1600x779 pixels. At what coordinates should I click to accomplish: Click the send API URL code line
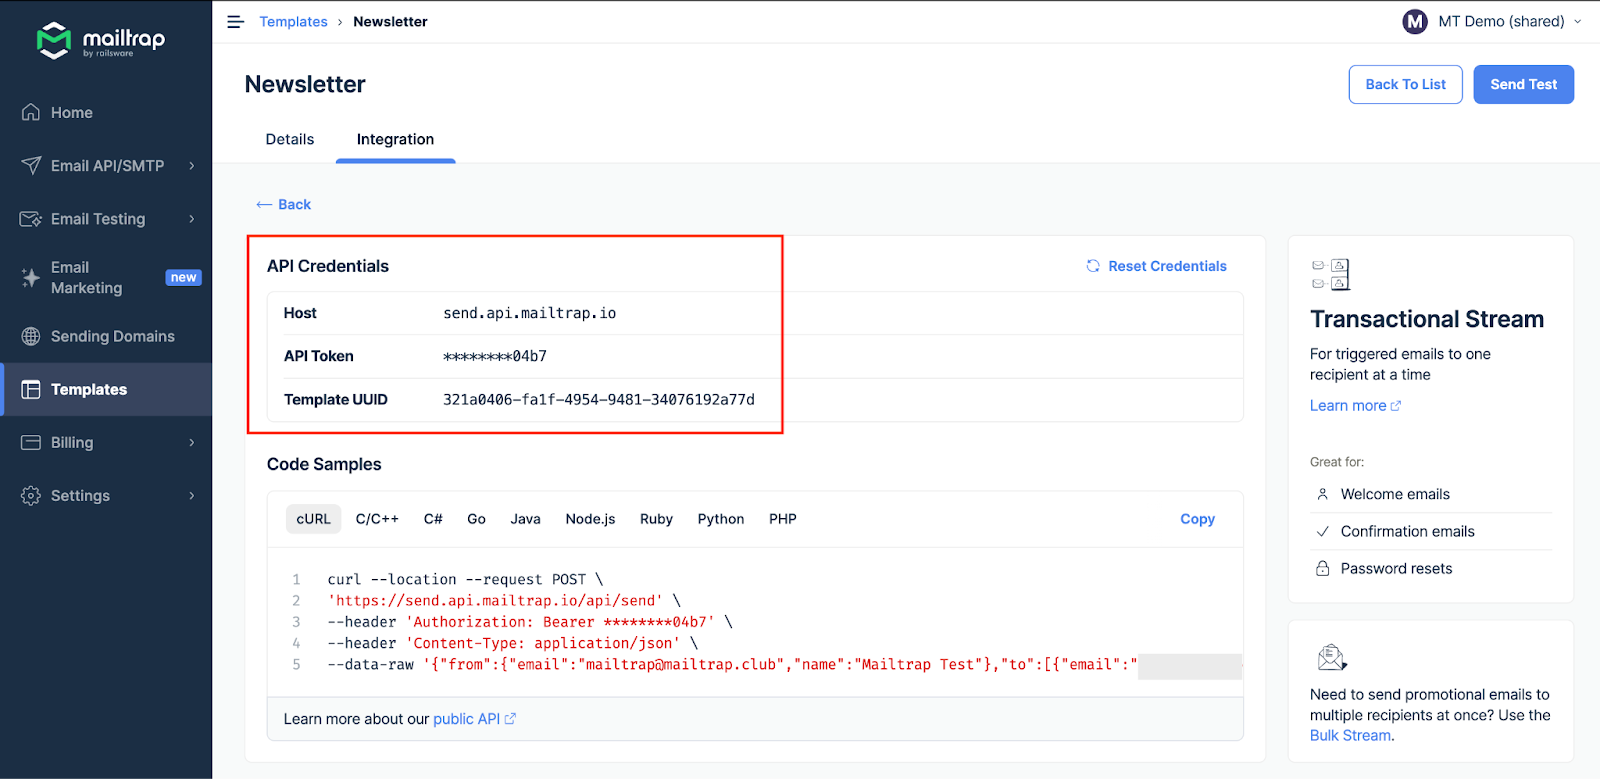pyautogui.click(x=504, y=600)
